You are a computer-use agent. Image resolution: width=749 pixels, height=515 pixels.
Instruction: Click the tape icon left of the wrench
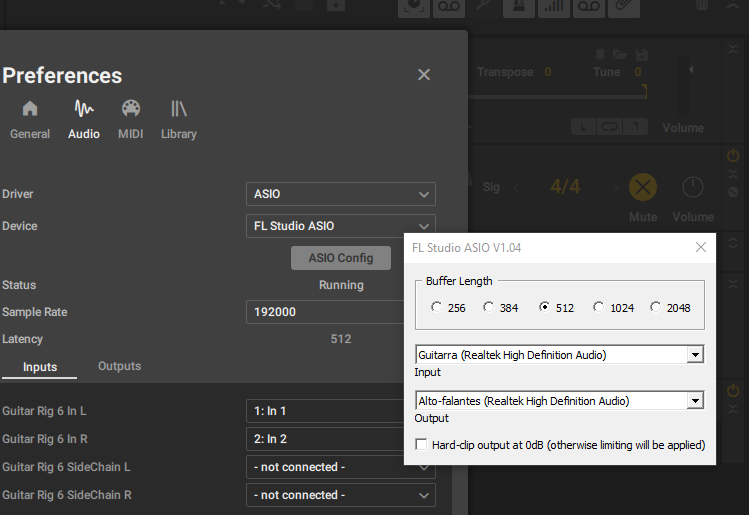tap(449, 6)
